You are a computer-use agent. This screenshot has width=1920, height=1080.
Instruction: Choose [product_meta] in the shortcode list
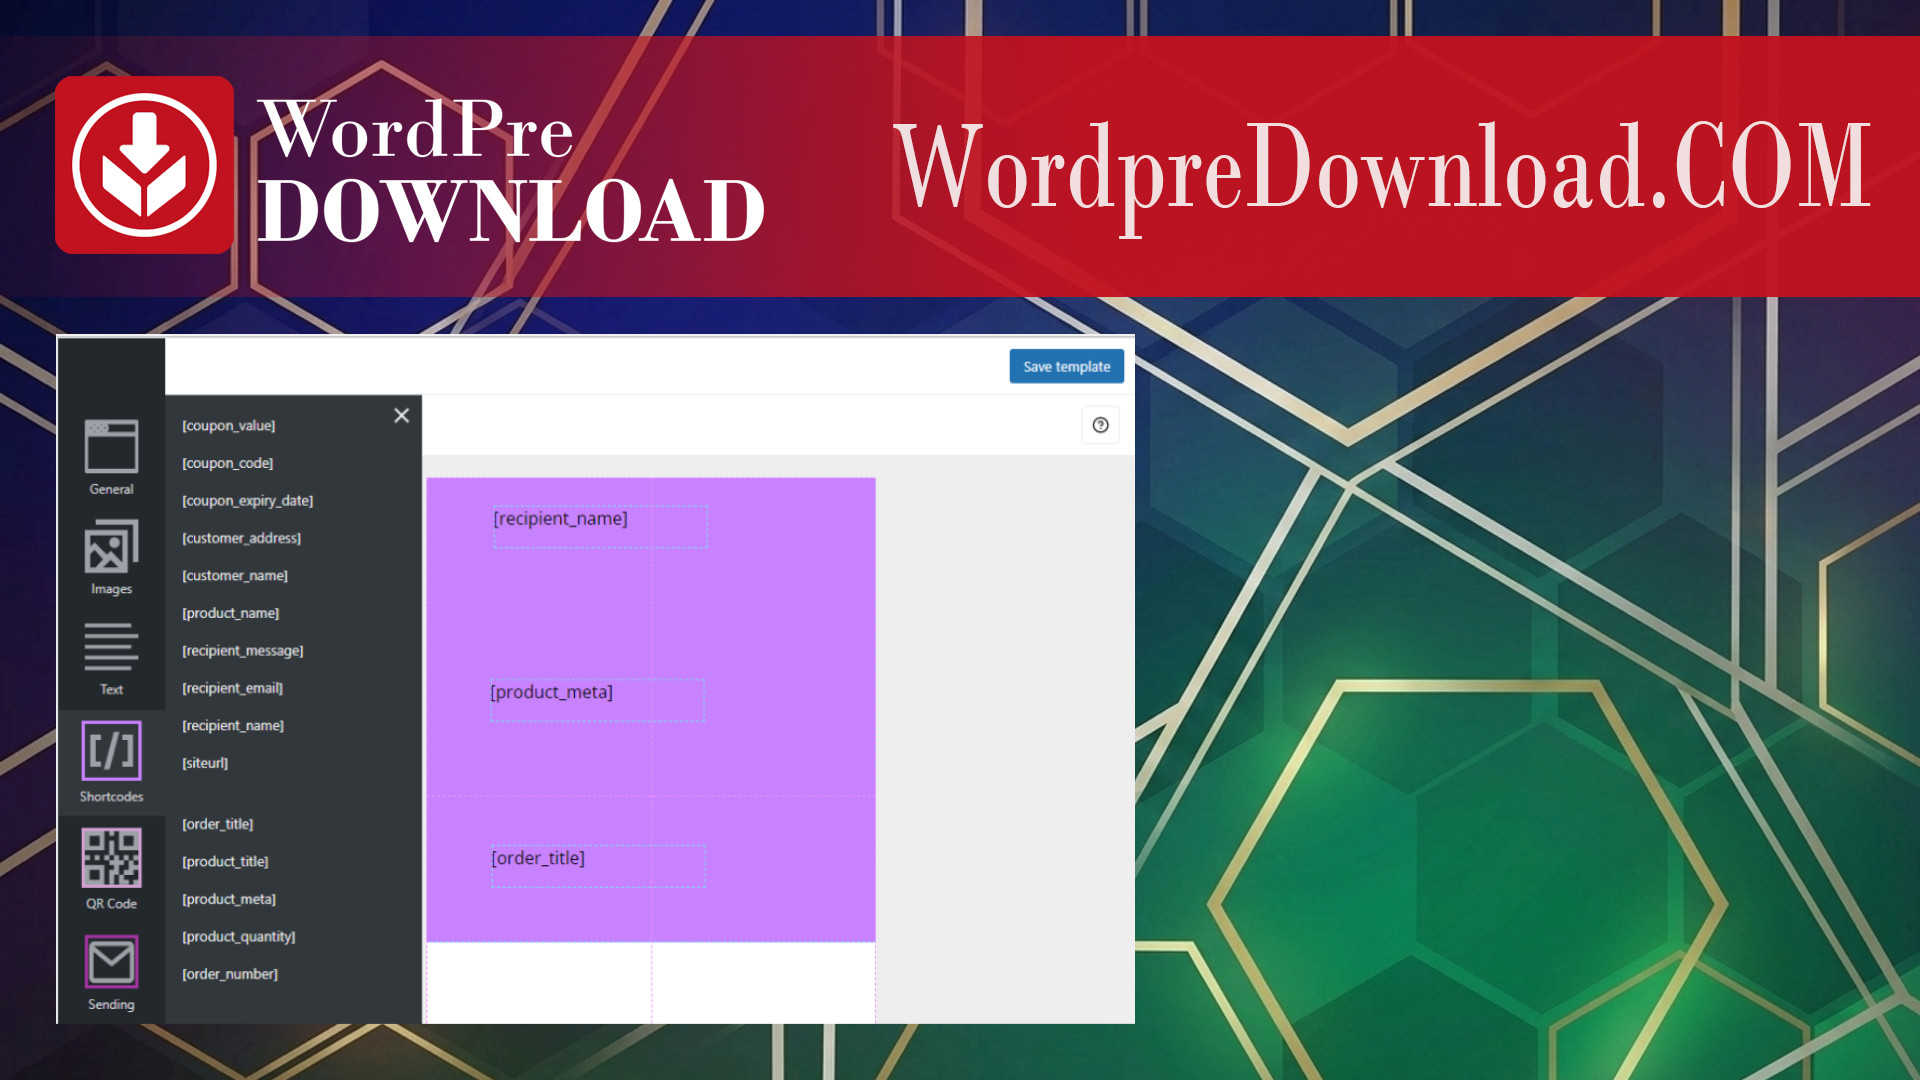[228, 899]
